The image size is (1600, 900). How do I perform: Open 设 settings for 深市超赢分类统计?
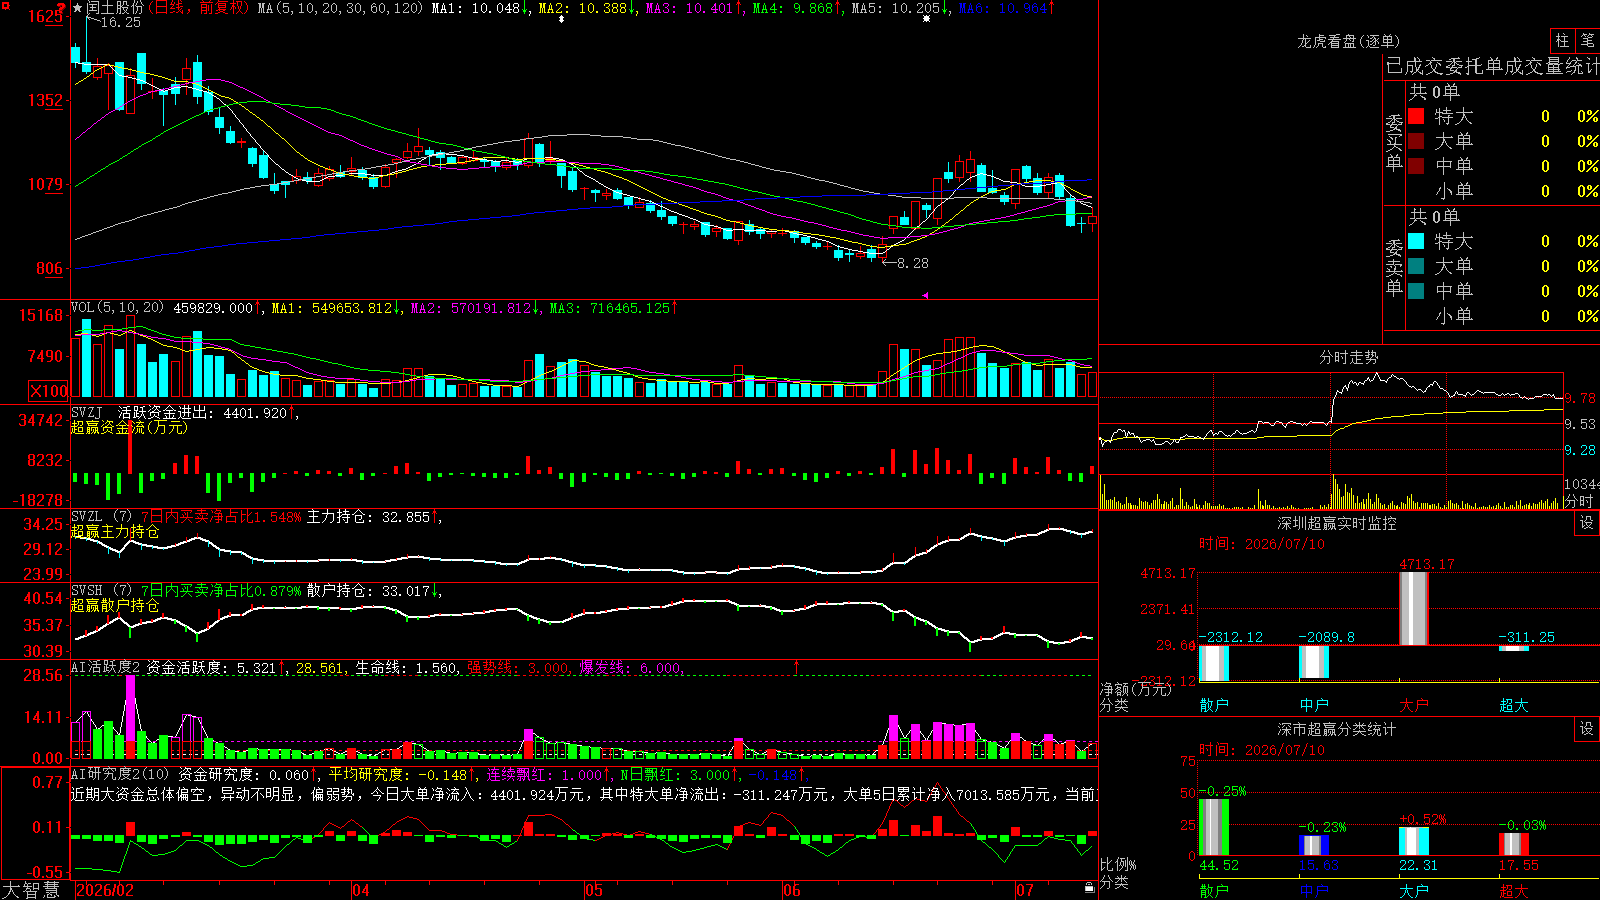1587,729
